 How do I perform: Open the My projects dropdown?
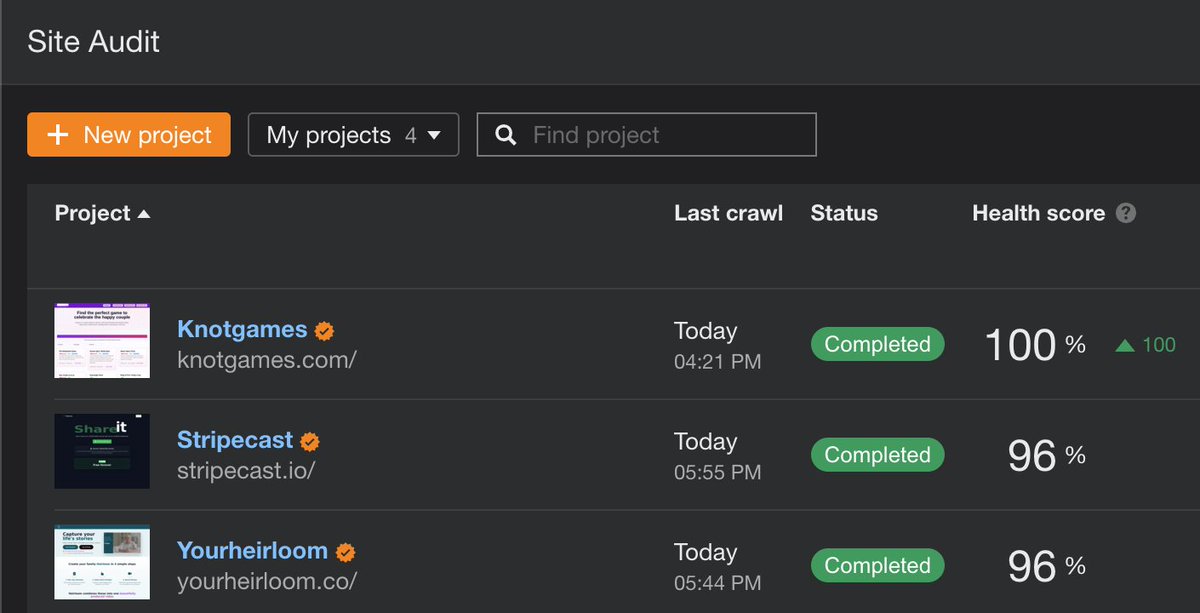point(353,135)
